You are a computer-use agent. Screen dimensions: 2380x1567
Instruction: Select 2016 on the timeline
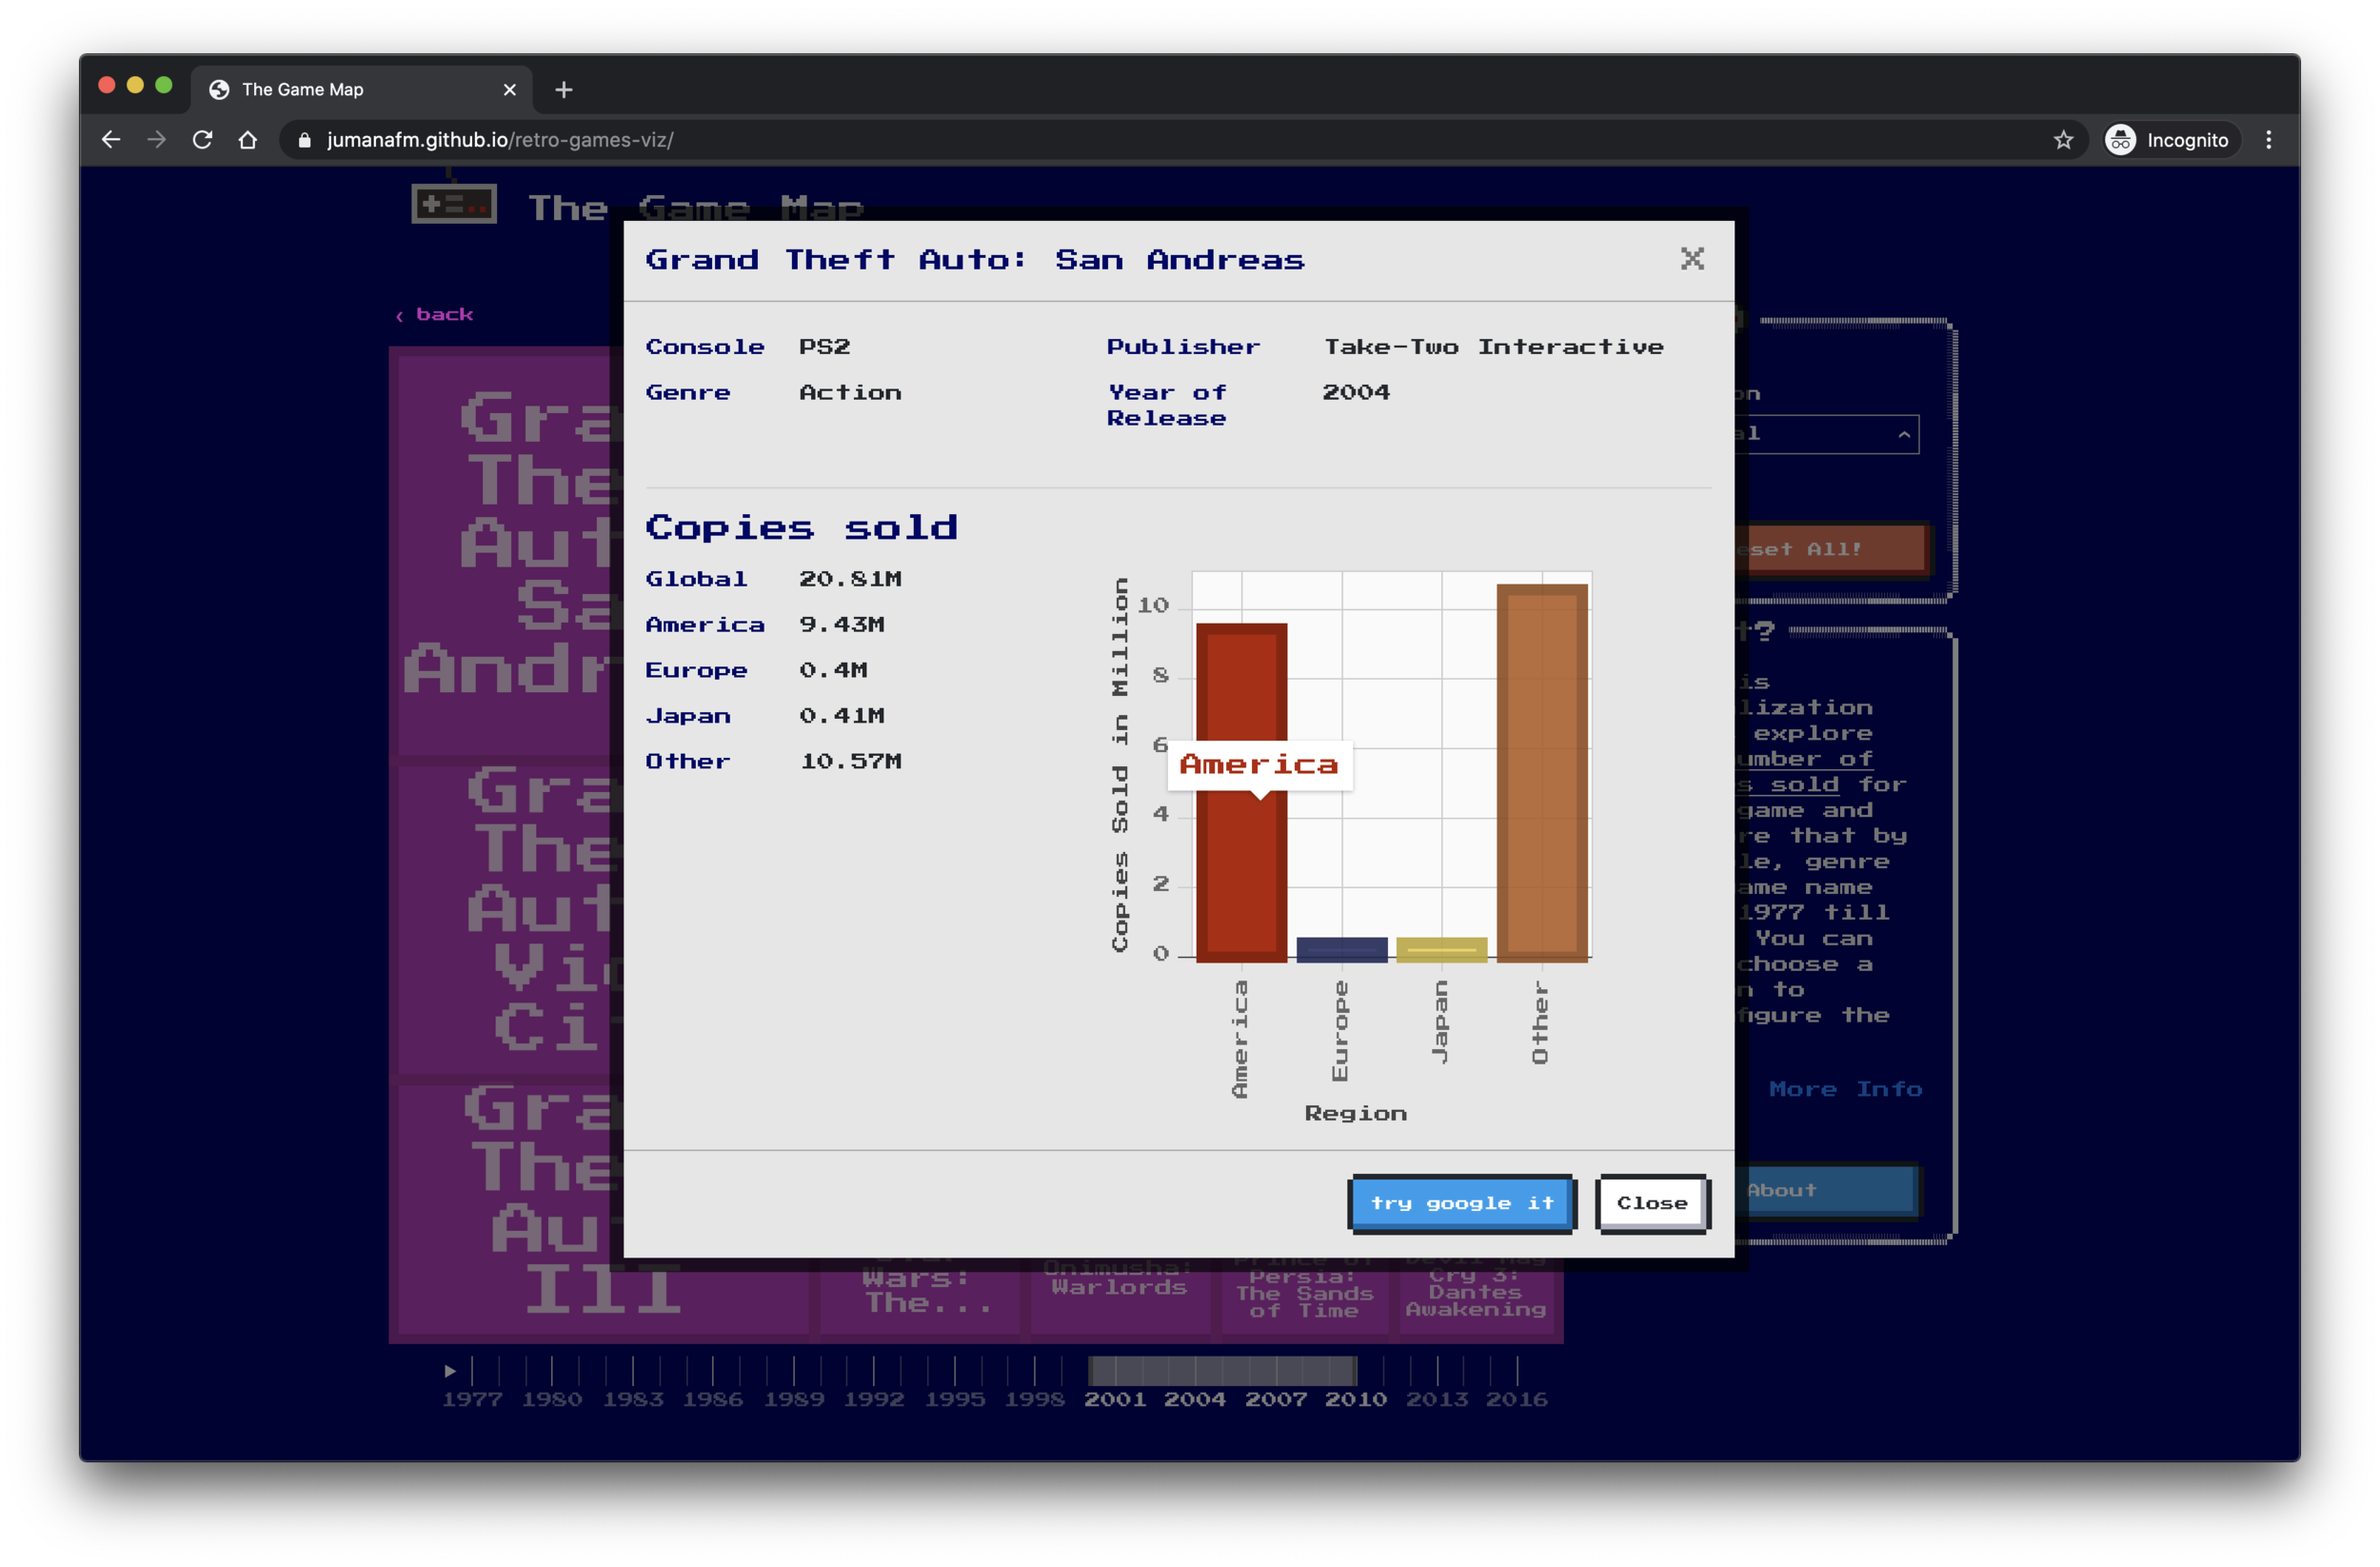(1516, 1399)
